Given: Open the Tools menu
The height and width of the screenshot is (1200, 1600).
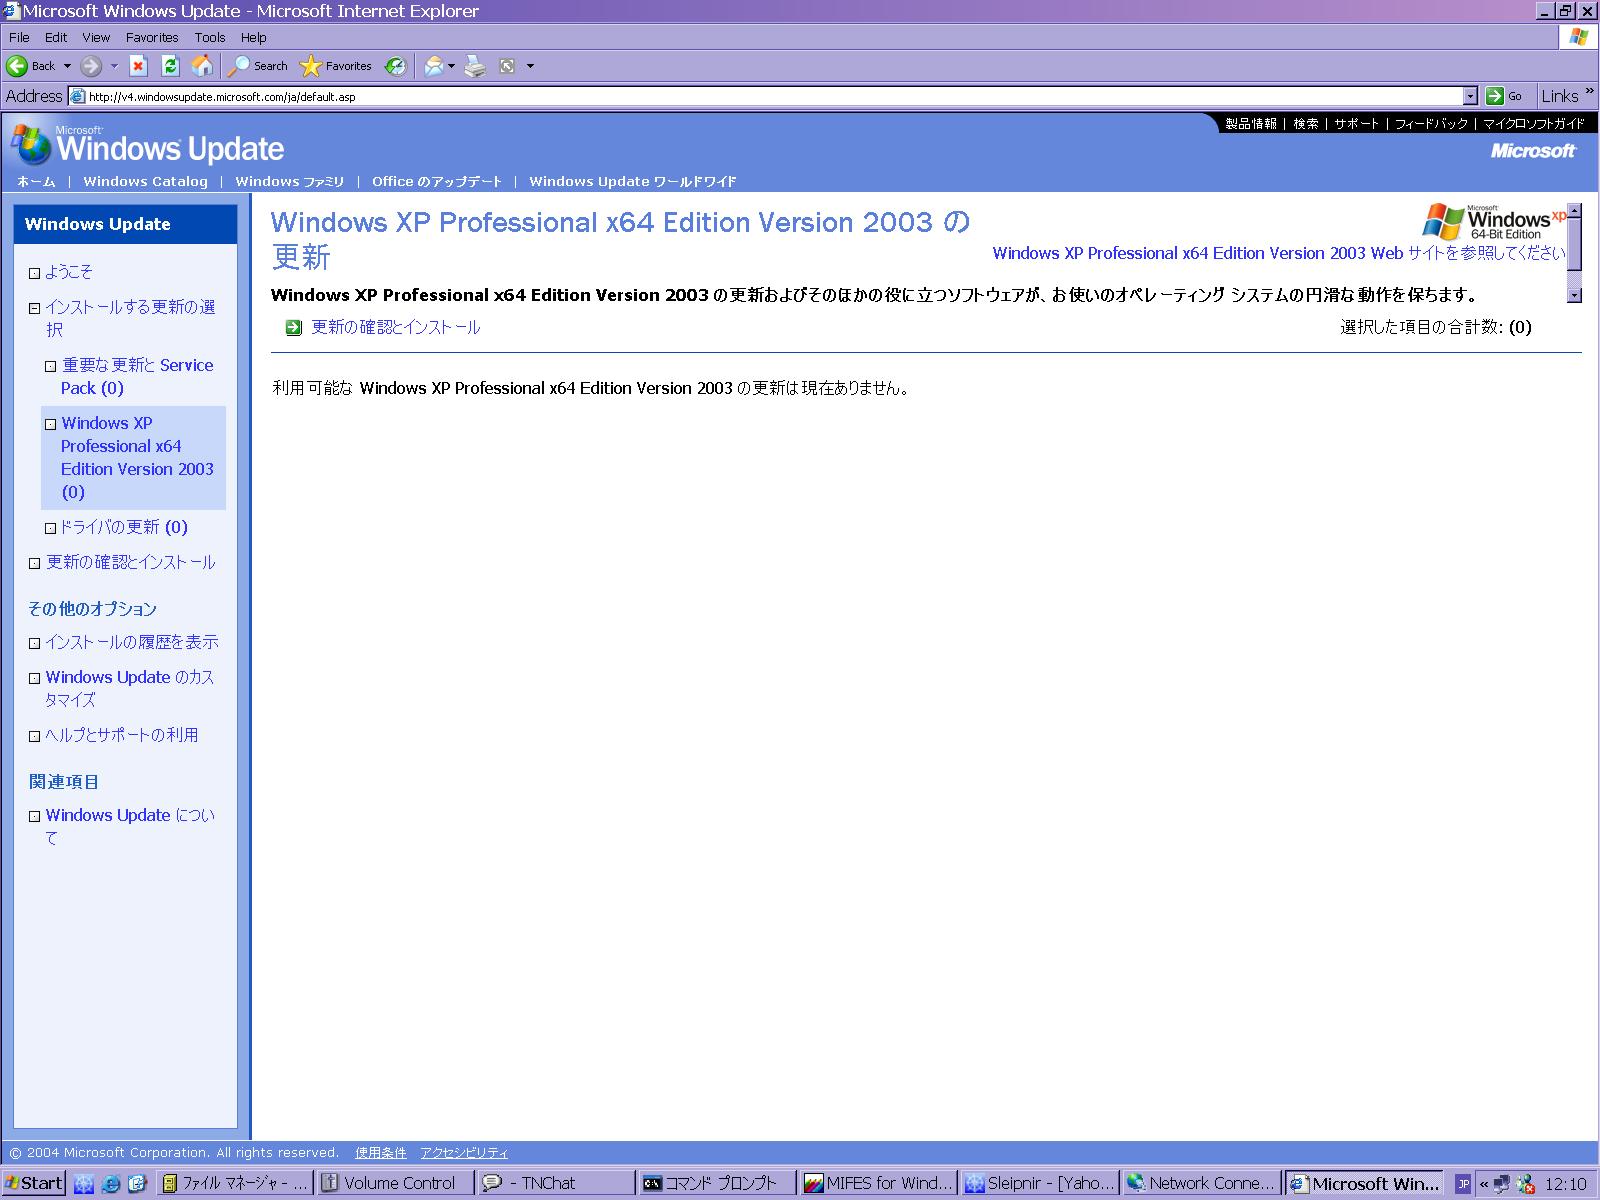Looking at the screenshot, I should tap(209, 37).
